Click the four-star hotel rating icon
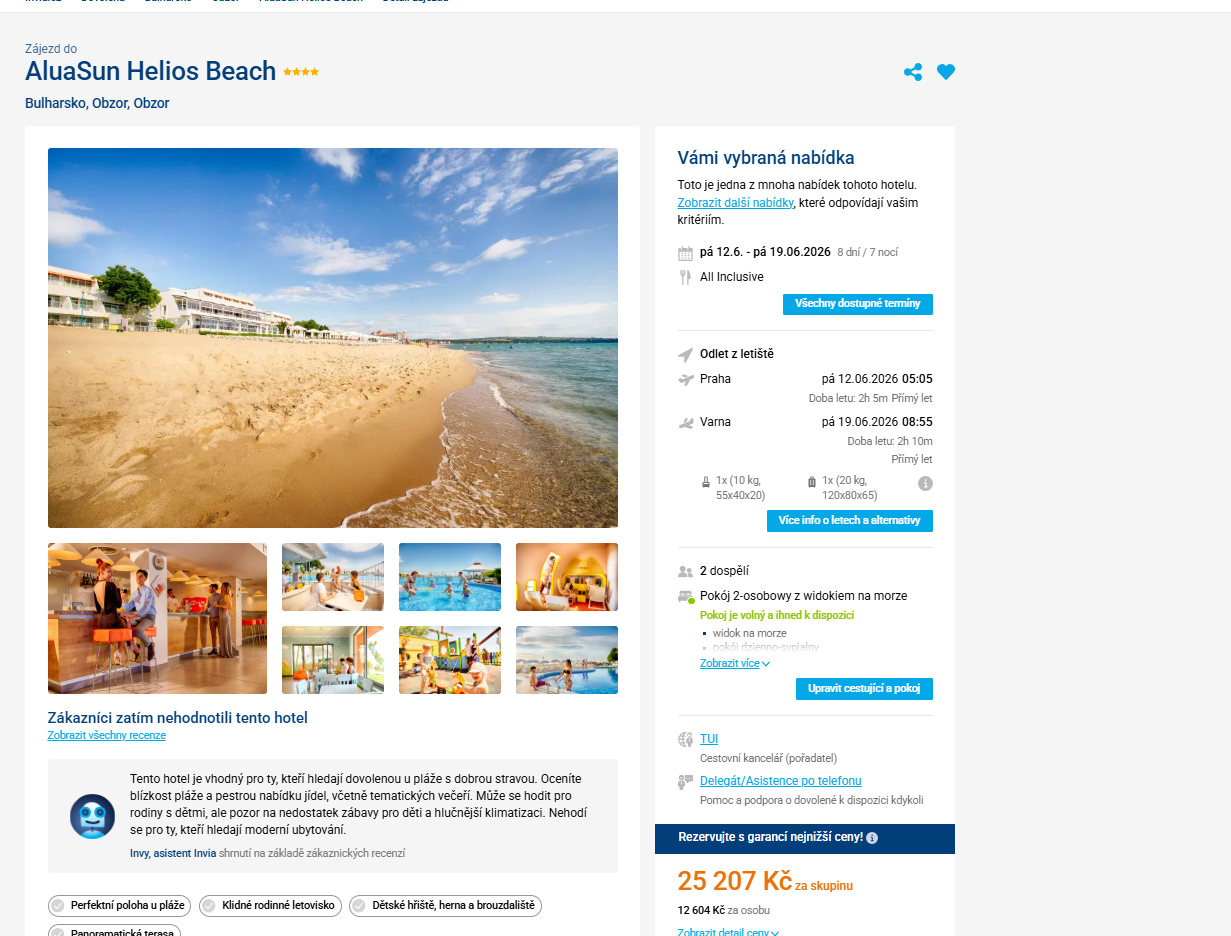This screenshot has width=1231, height=936. coord(301,72)
